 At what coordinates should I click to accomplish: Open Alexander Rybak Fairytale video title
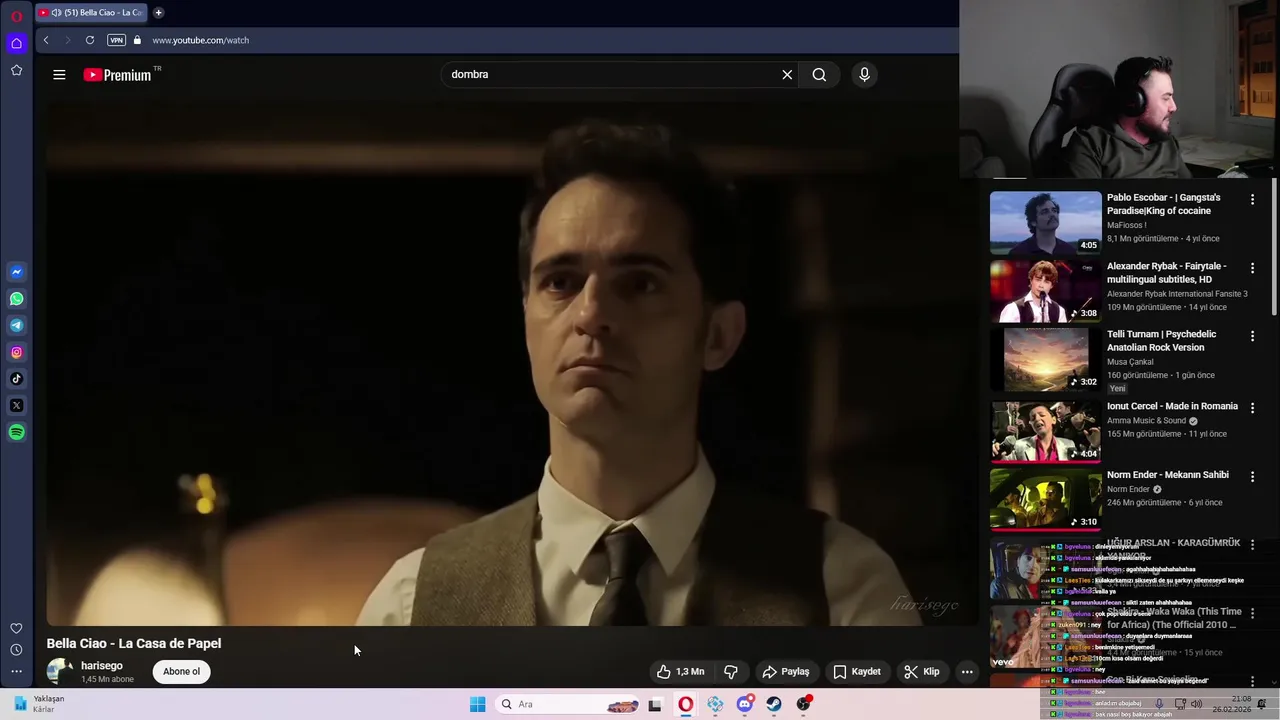tap(1166, 273)
